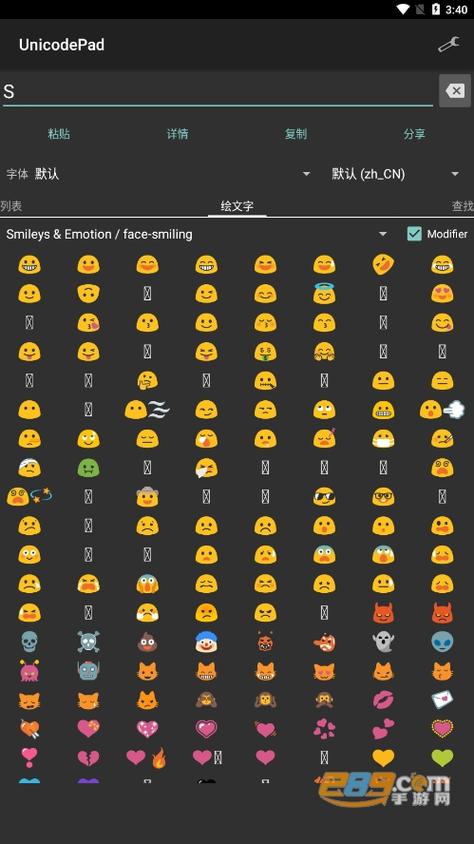Select the smiling face with halo emoji
The width and height of the screenshot is (474, 844).
coord(324,293)
